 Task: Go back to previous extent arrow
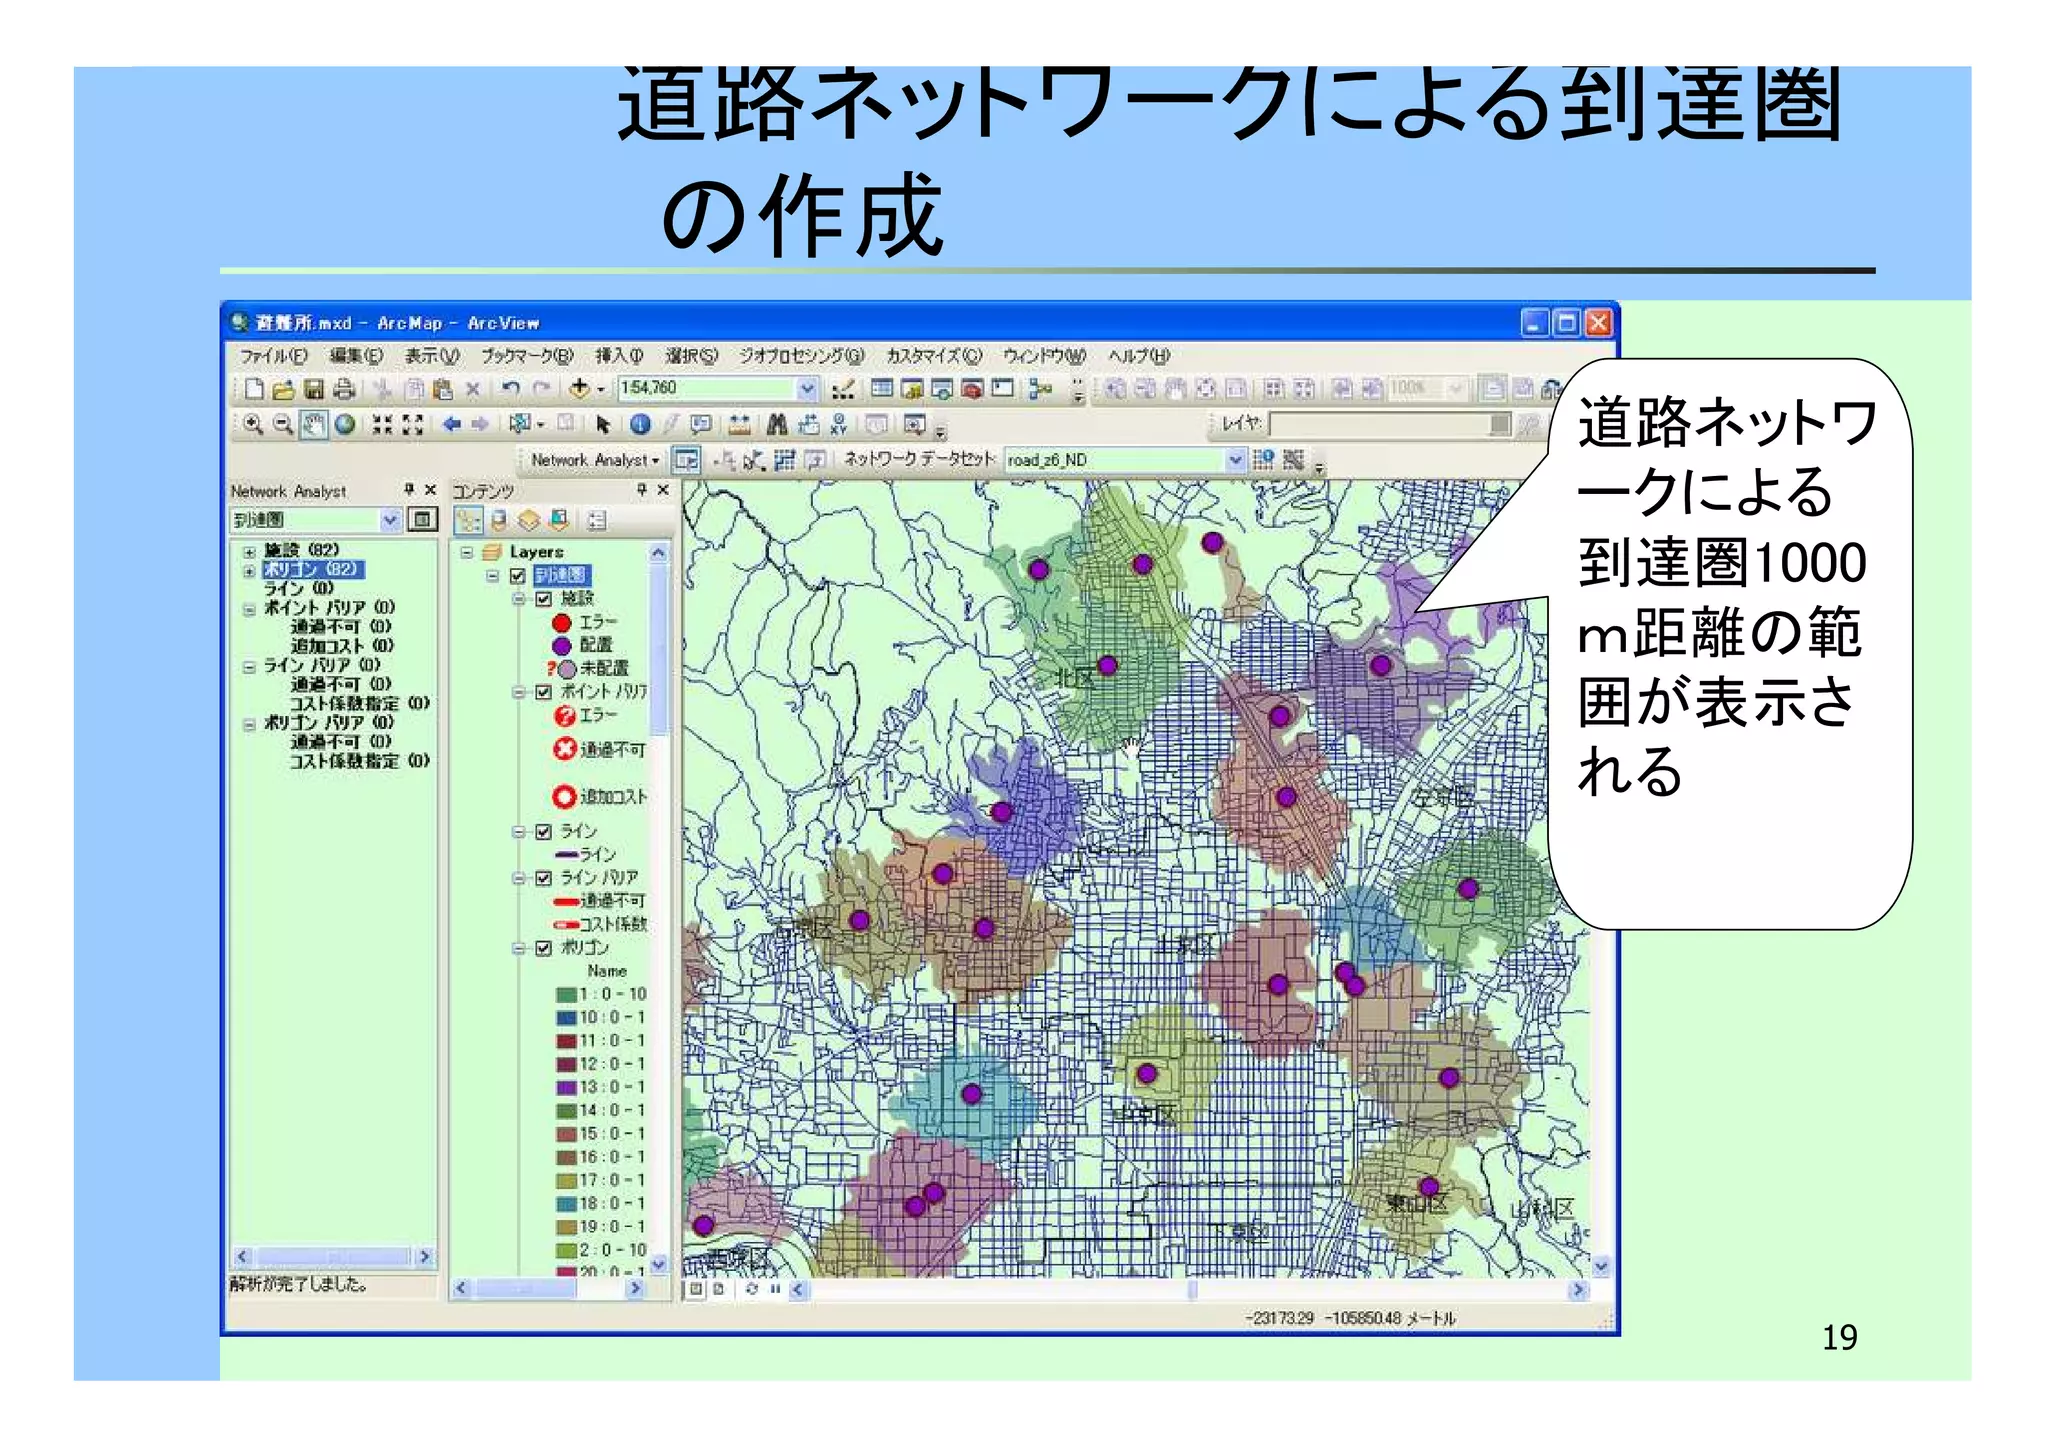pos(452,425)
